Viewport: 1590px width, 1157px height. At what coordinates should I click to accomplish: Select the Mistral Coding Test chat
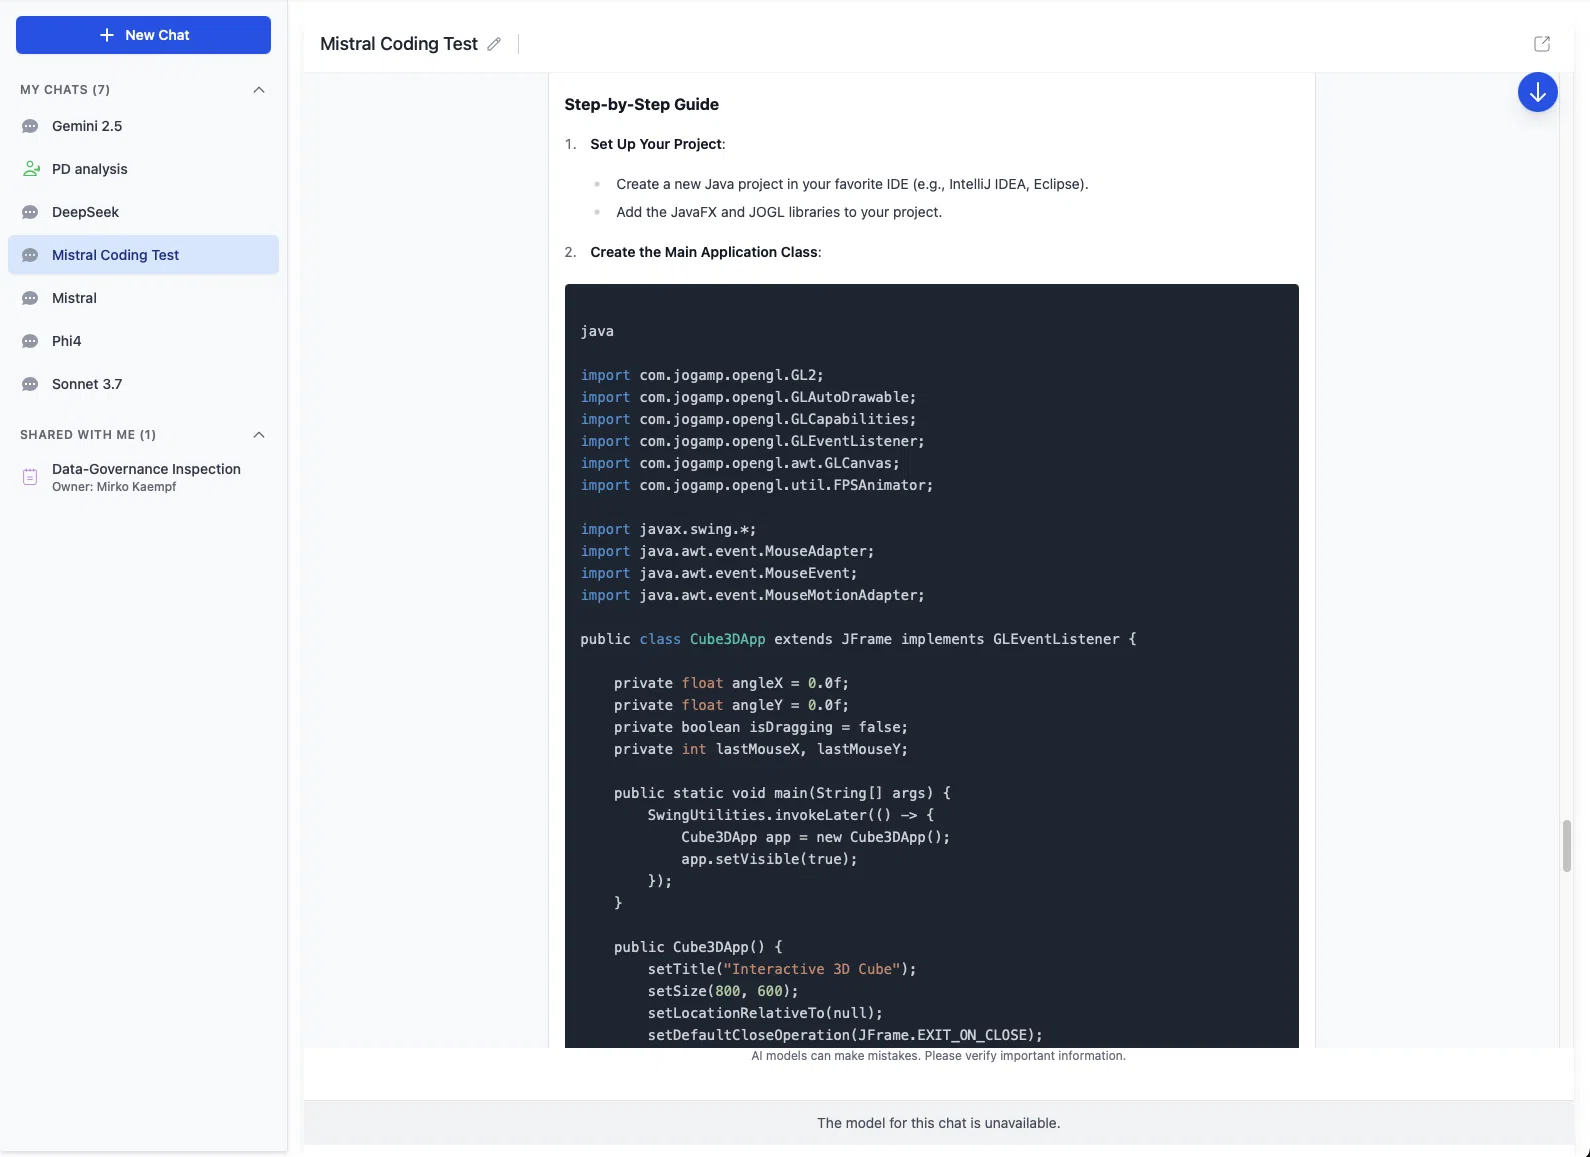pyautogui.click(x=115, y=255)
